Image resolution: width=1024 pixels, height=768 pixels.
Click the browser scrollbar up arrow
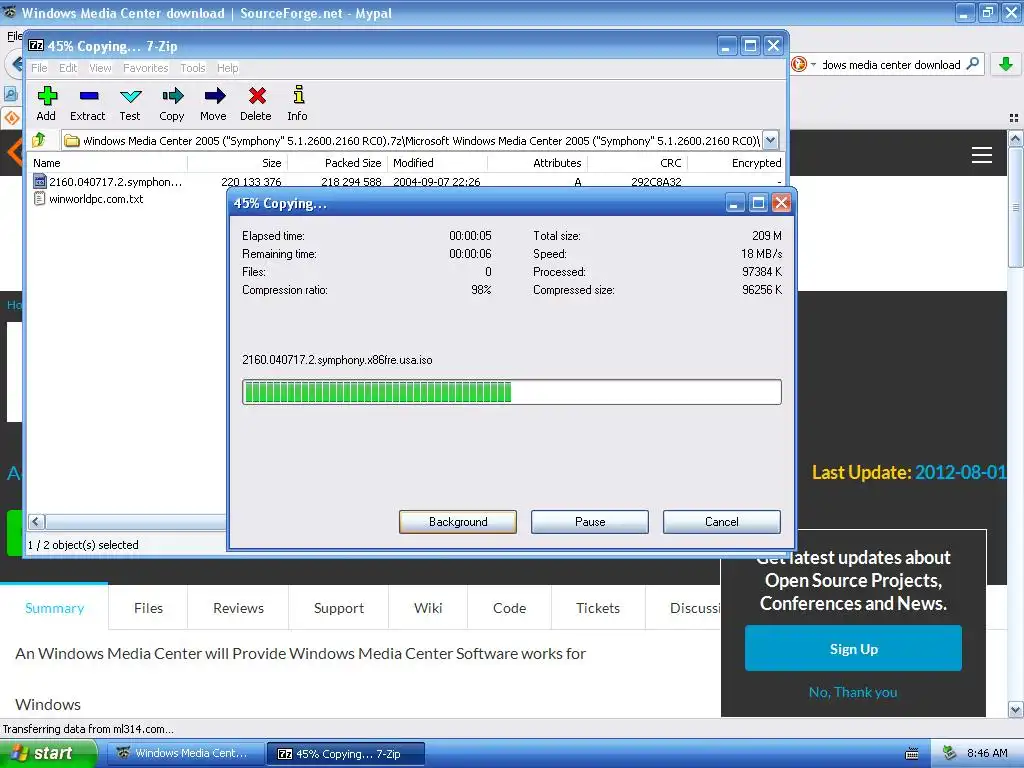click(x=1016, y=138)
